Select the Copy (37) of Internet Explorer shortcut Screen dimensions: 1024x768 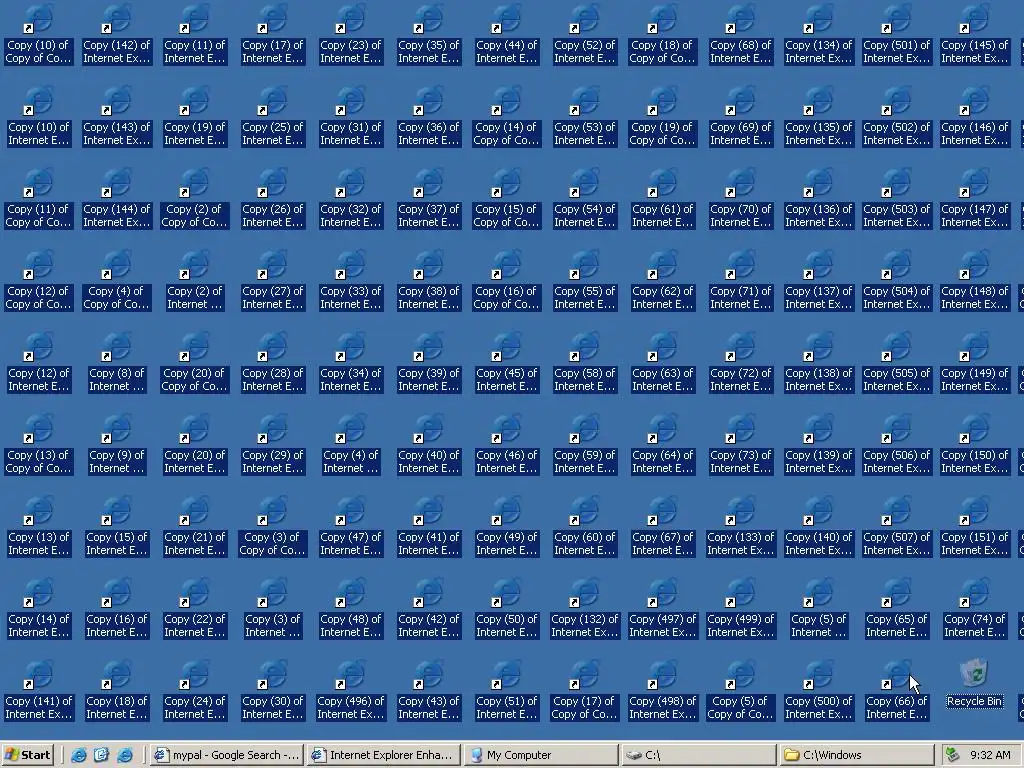tap(428, 198)
